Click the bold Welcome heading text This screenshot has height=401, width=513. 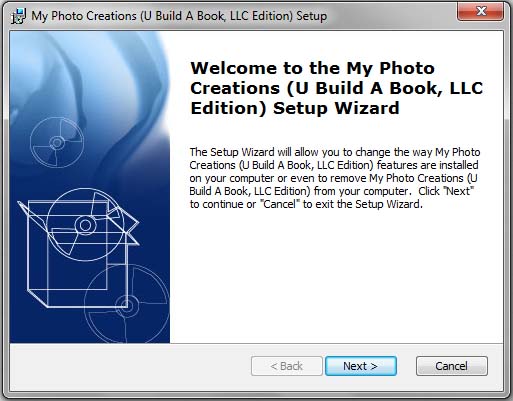pos(337,88)
